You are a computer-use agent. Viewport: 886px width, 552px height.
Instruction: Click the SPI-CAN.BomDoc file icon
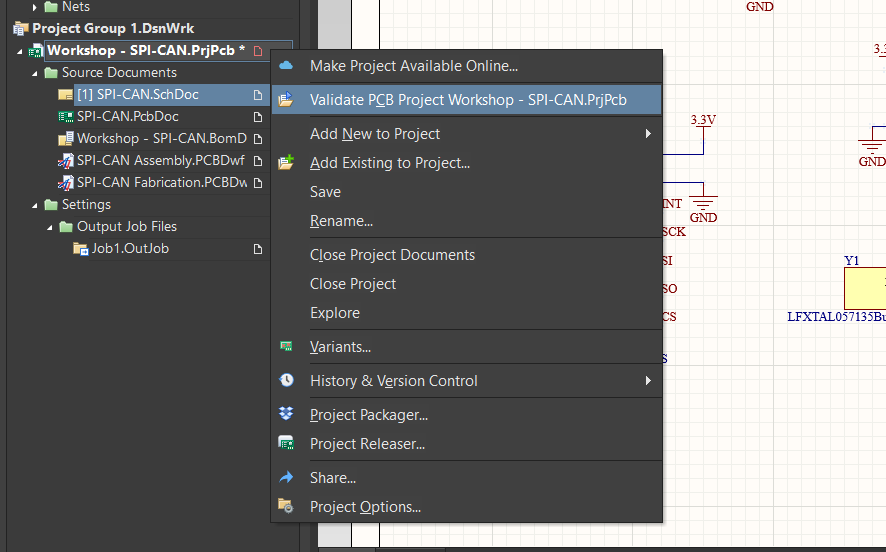click(x=66, y=138)
